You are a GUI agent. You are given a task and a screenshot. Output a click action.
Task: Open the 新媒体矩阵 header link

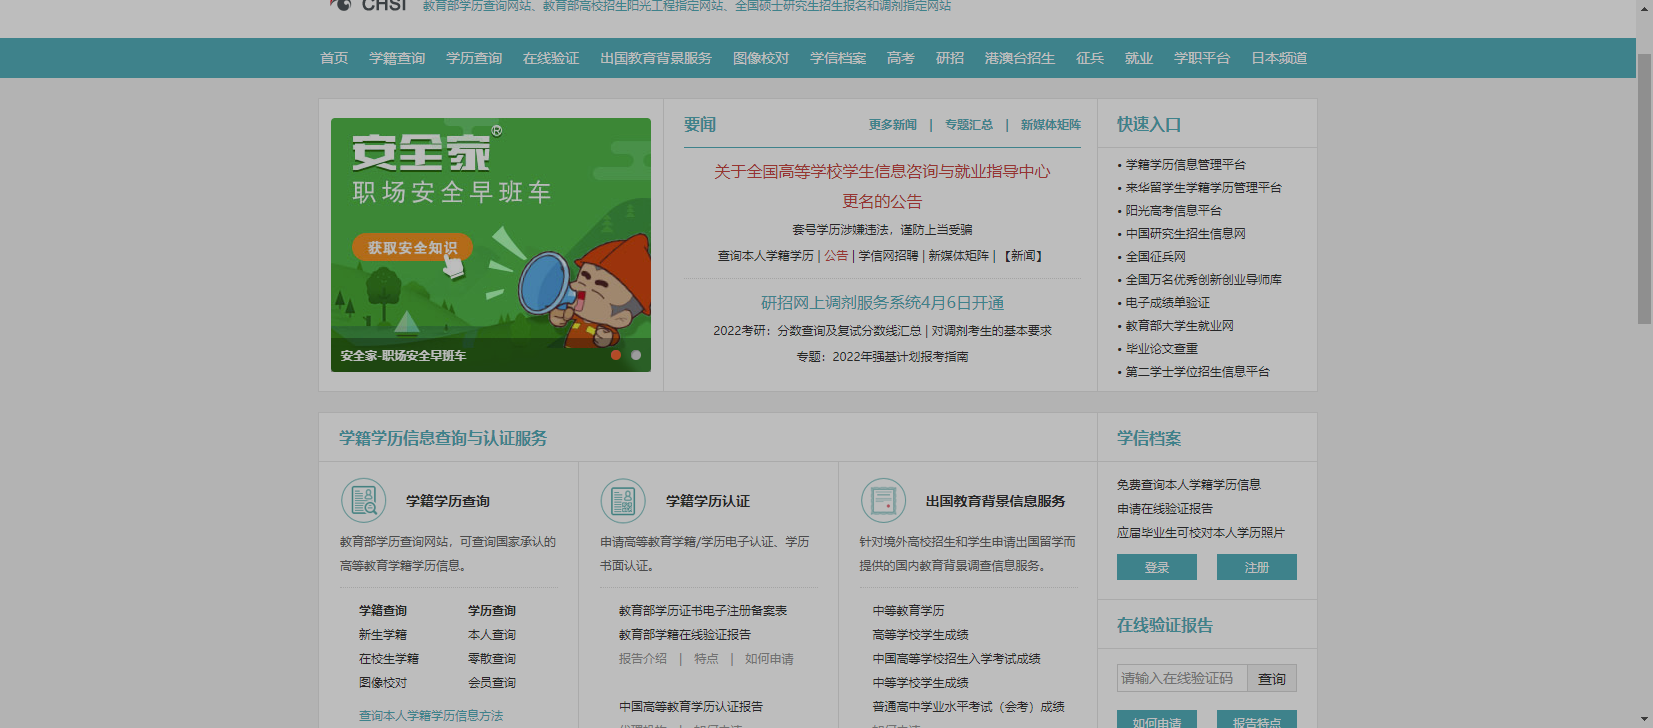pyautogui.click(x=1051, y=125)
